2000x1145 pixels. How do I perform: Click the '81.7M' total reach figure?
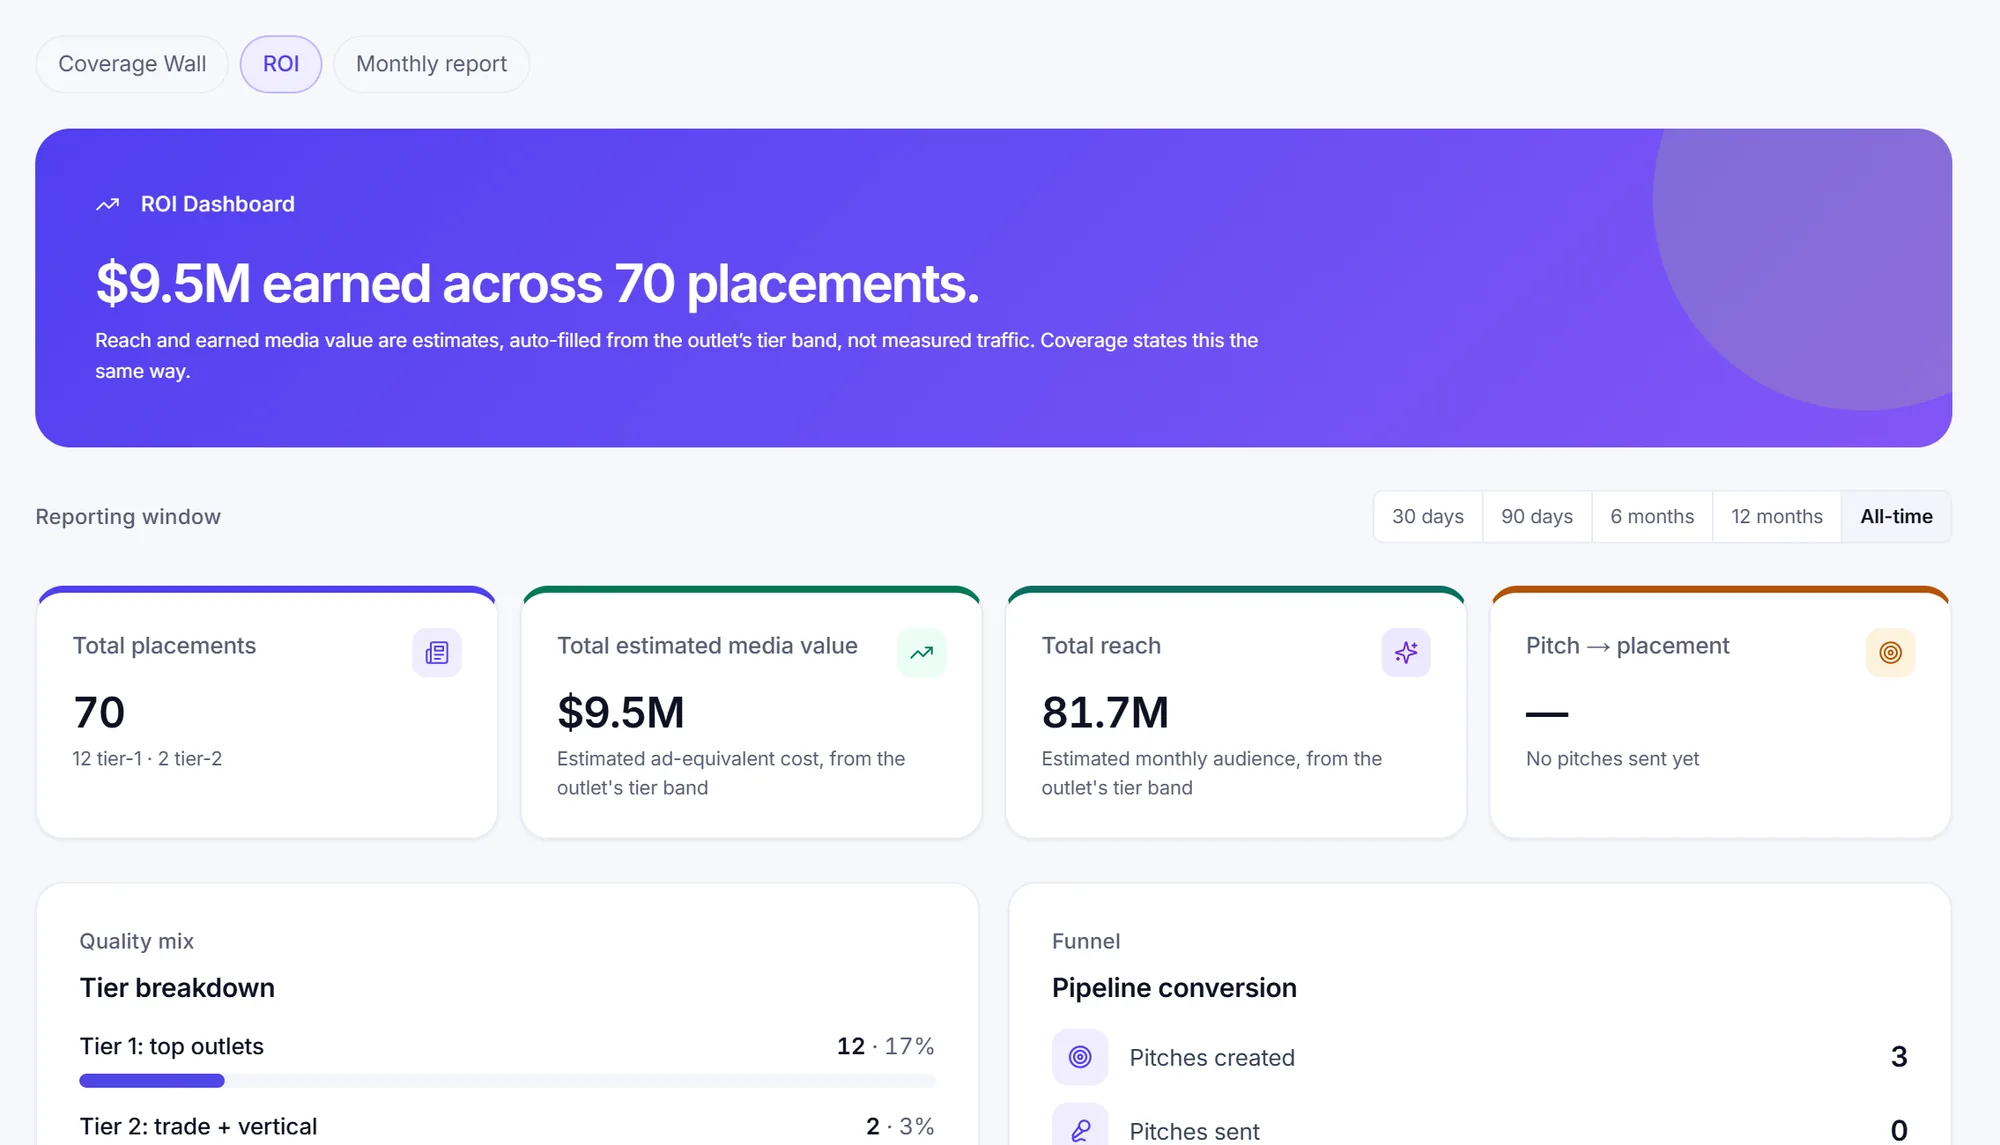point(1105,712)
